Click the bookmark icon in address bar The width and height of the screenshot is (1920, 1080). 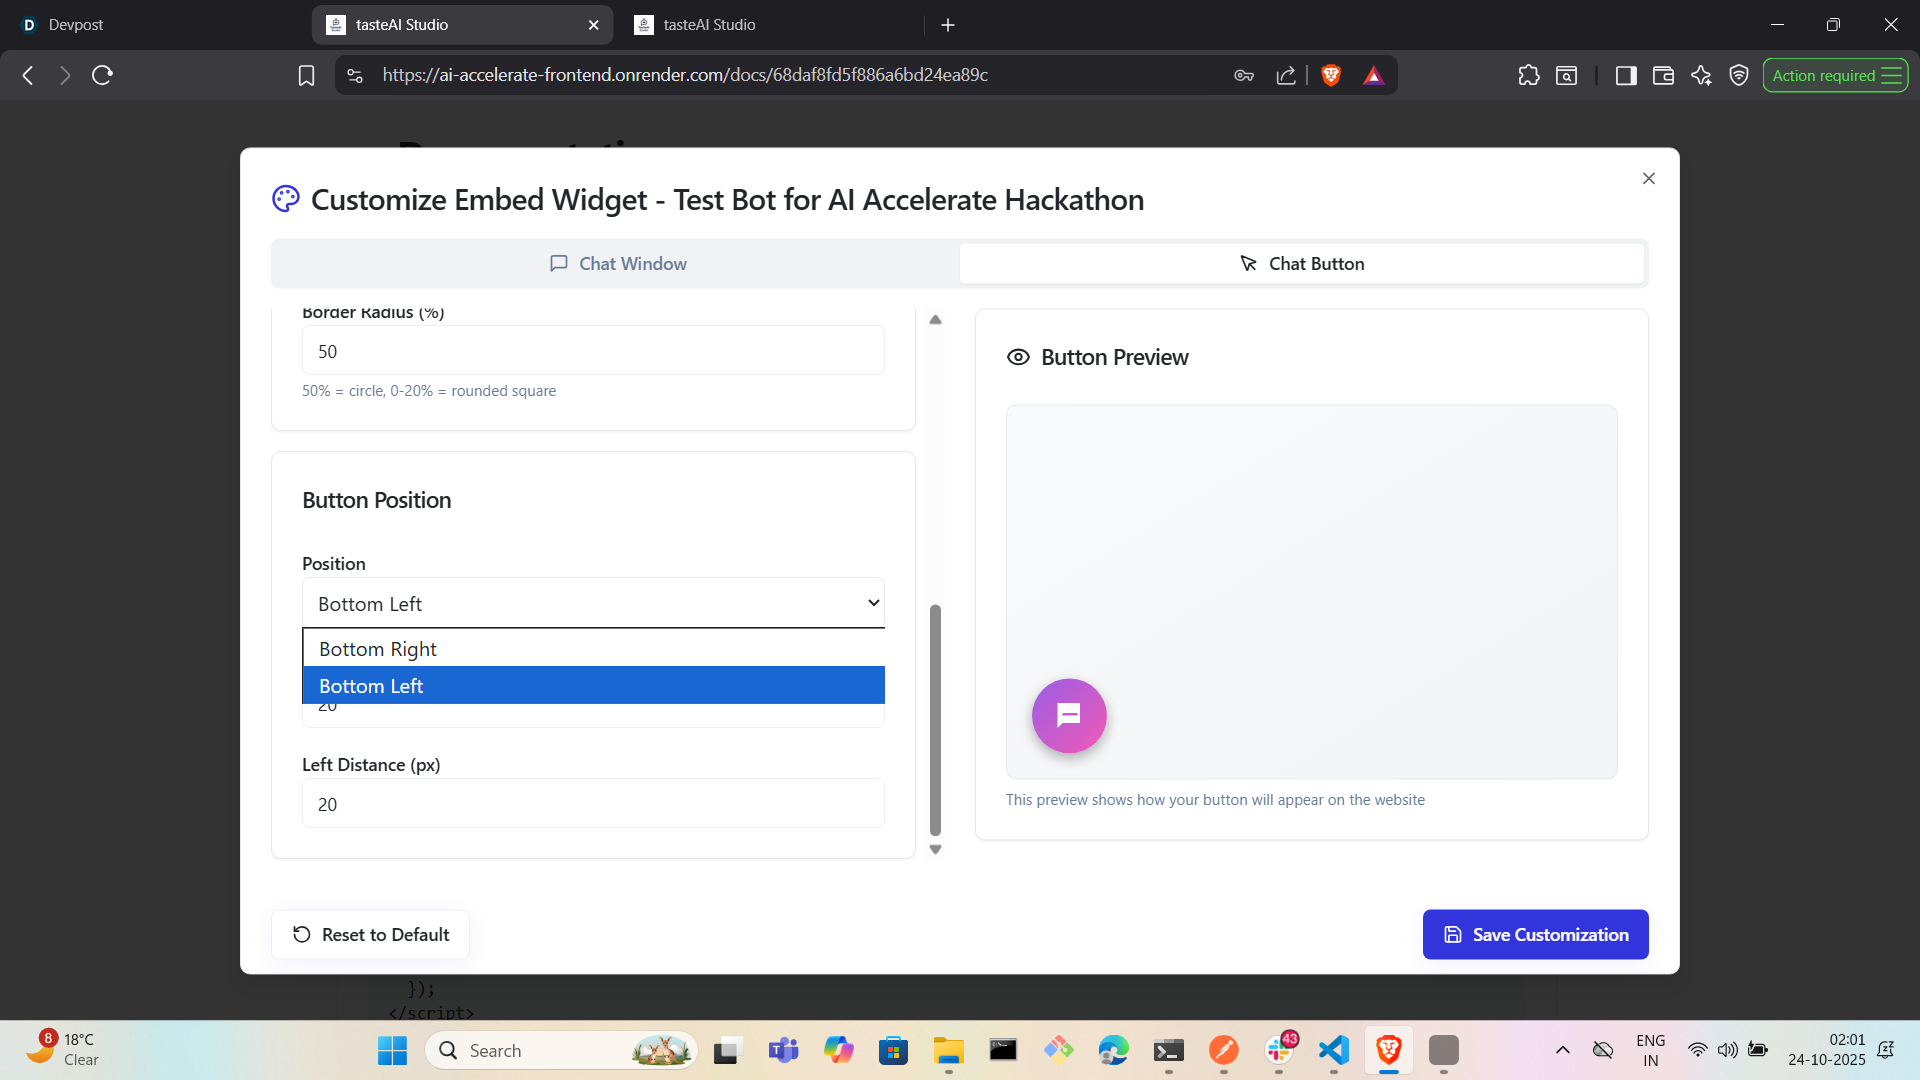tap(306, 75)
